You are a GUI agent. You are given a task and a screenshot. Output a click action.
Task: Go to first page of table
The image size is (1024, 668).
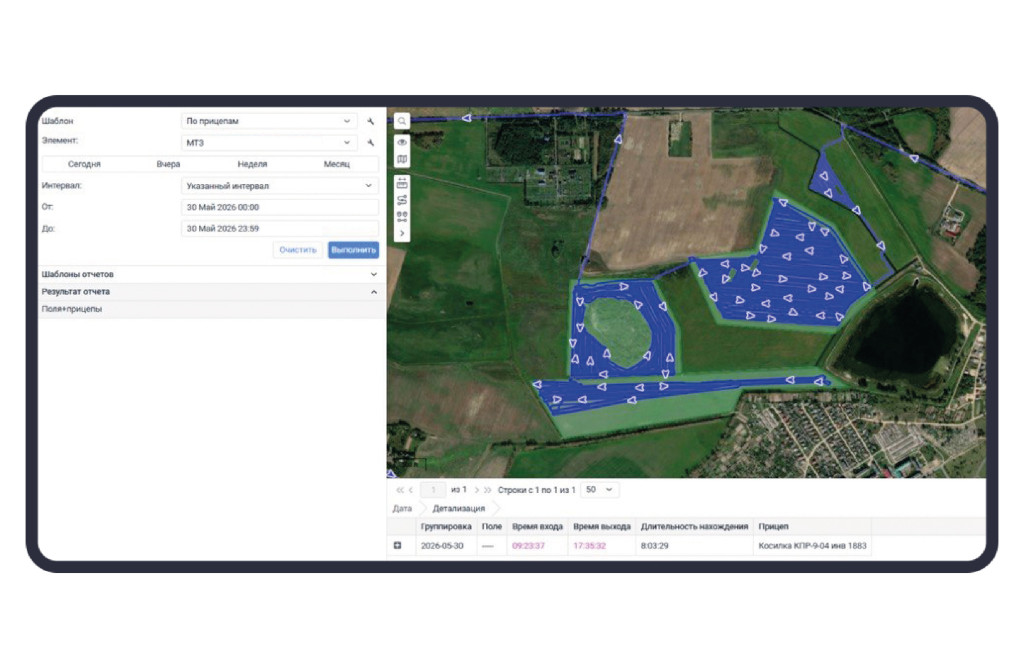pos(400,490)
